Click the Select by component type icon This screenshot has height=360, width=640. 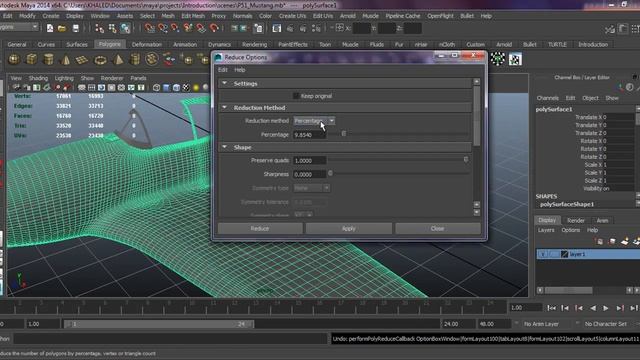[x=125, y=28]
